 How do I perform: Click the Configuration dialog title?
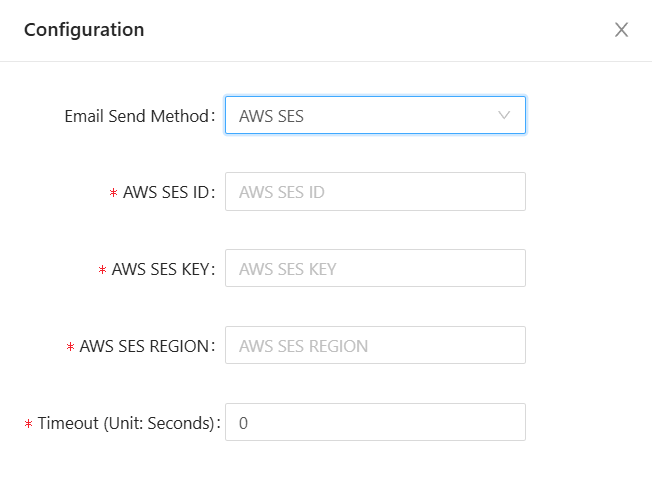point(84,30)
